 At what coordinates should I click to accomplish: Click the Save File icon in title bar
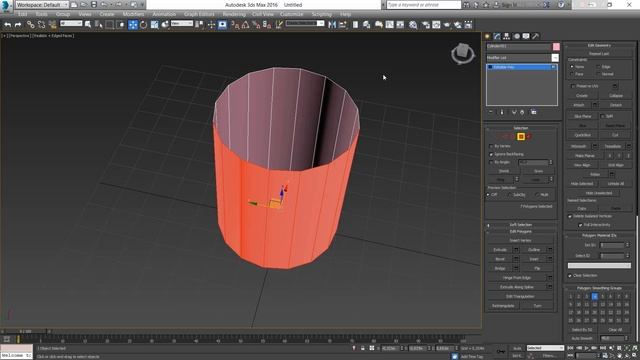94,5
